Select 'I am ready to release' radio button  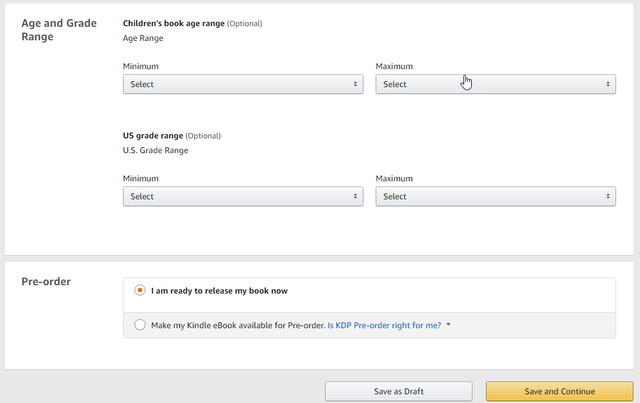coord(140,290)
